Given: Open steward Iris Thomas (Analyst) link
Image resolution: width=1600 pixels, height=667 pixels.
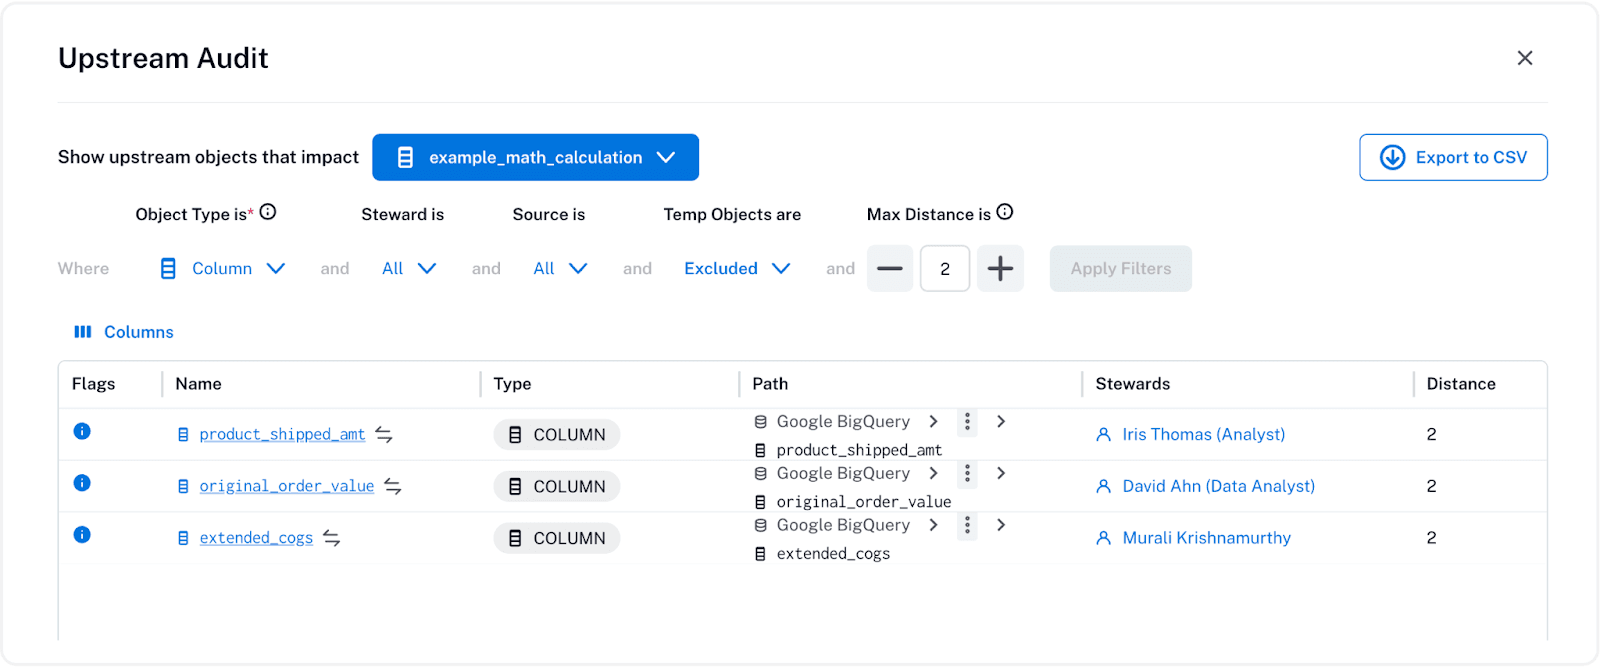Looking at the screenshot, I should (1203, 435).
